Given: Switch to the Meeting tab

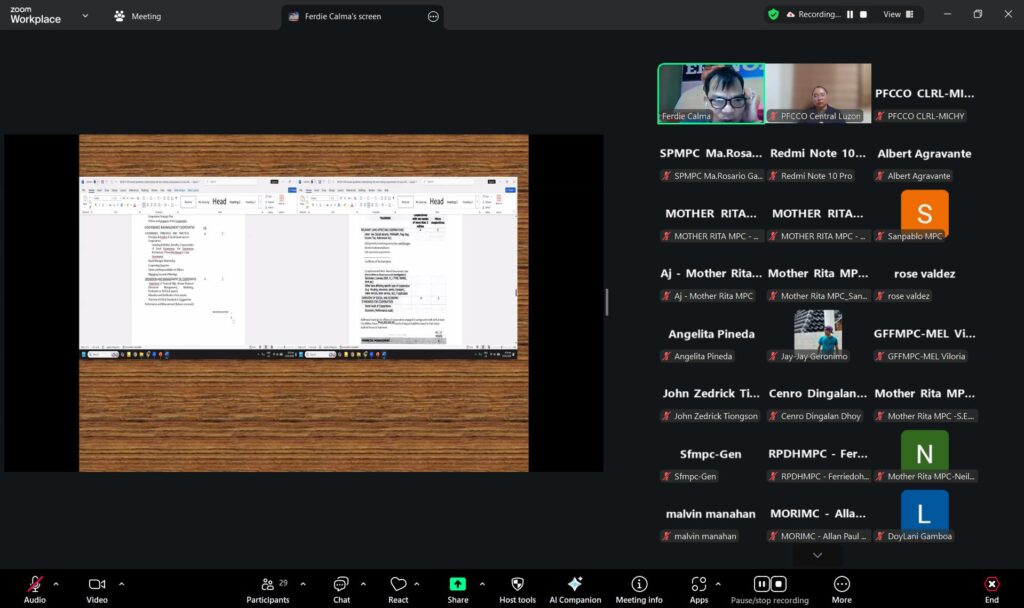Looking at the screenshot, I should click(138, 16).
